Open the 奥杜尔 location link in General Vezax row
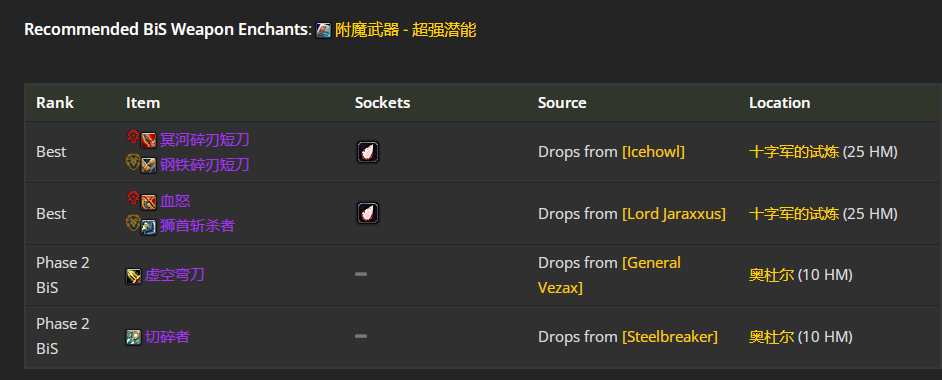Image resolution: width=942 pixels, height=380 pixels. [x=771, y=275]
